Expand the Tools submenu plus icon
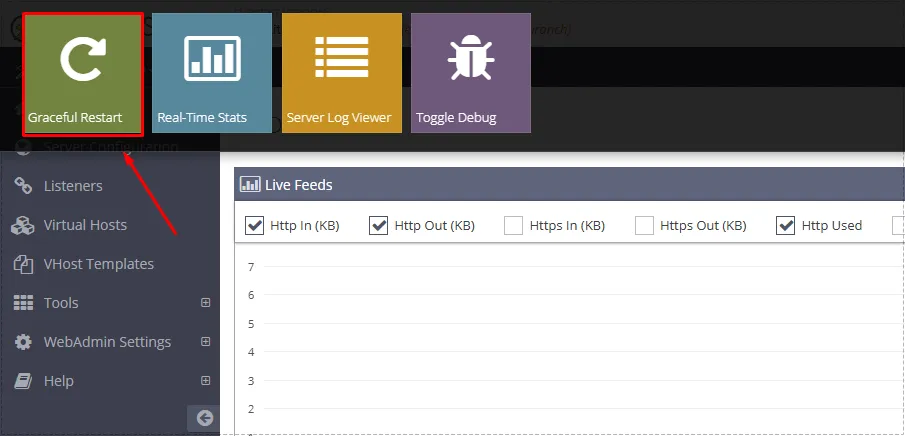Viewport: 905px width, 436px height. tap(205, 303)
